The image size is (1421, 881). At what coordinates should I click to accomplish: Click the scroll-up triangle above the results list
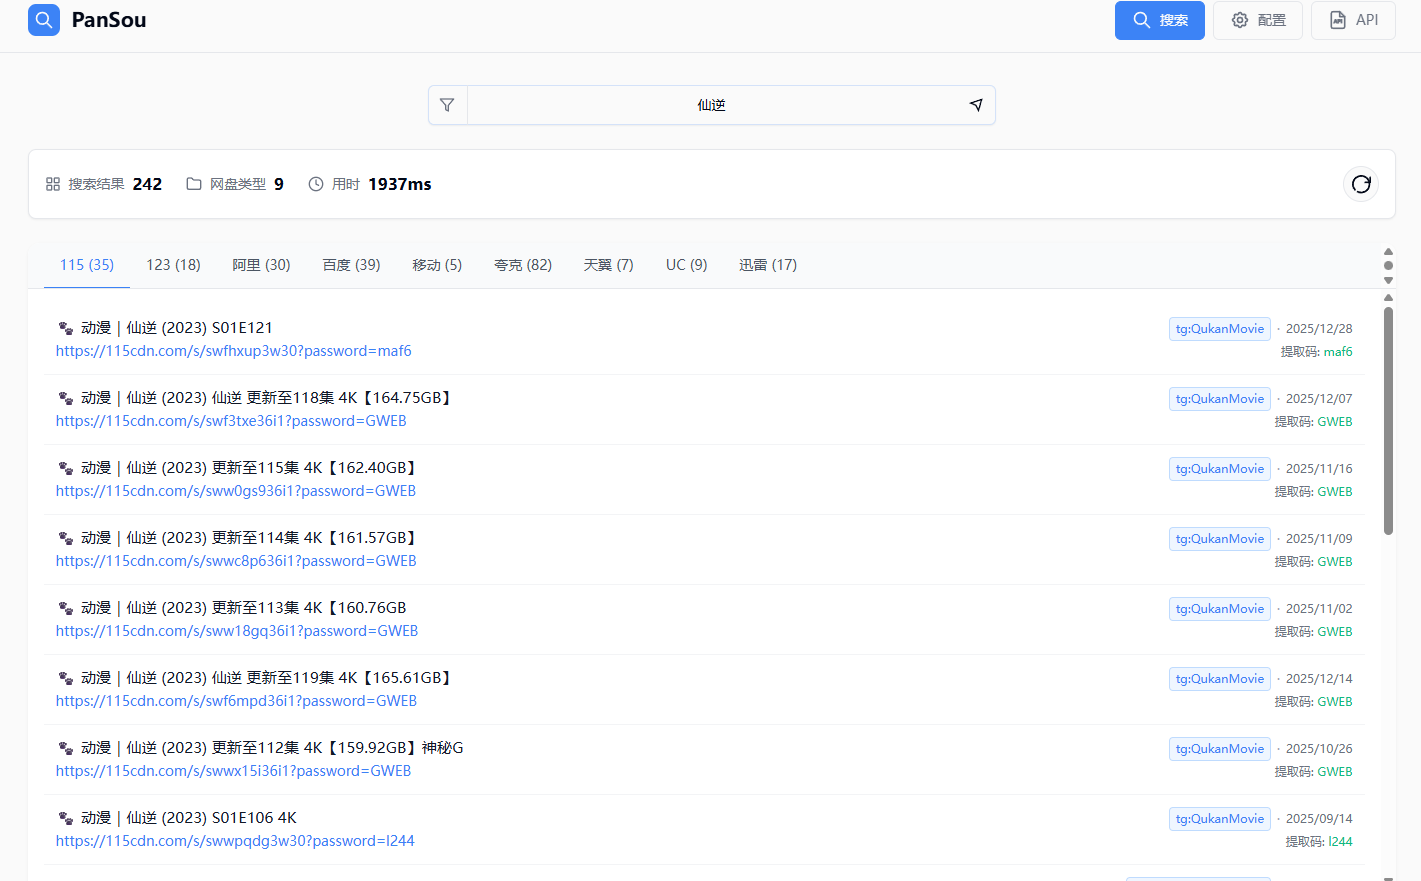(1388, 252)
